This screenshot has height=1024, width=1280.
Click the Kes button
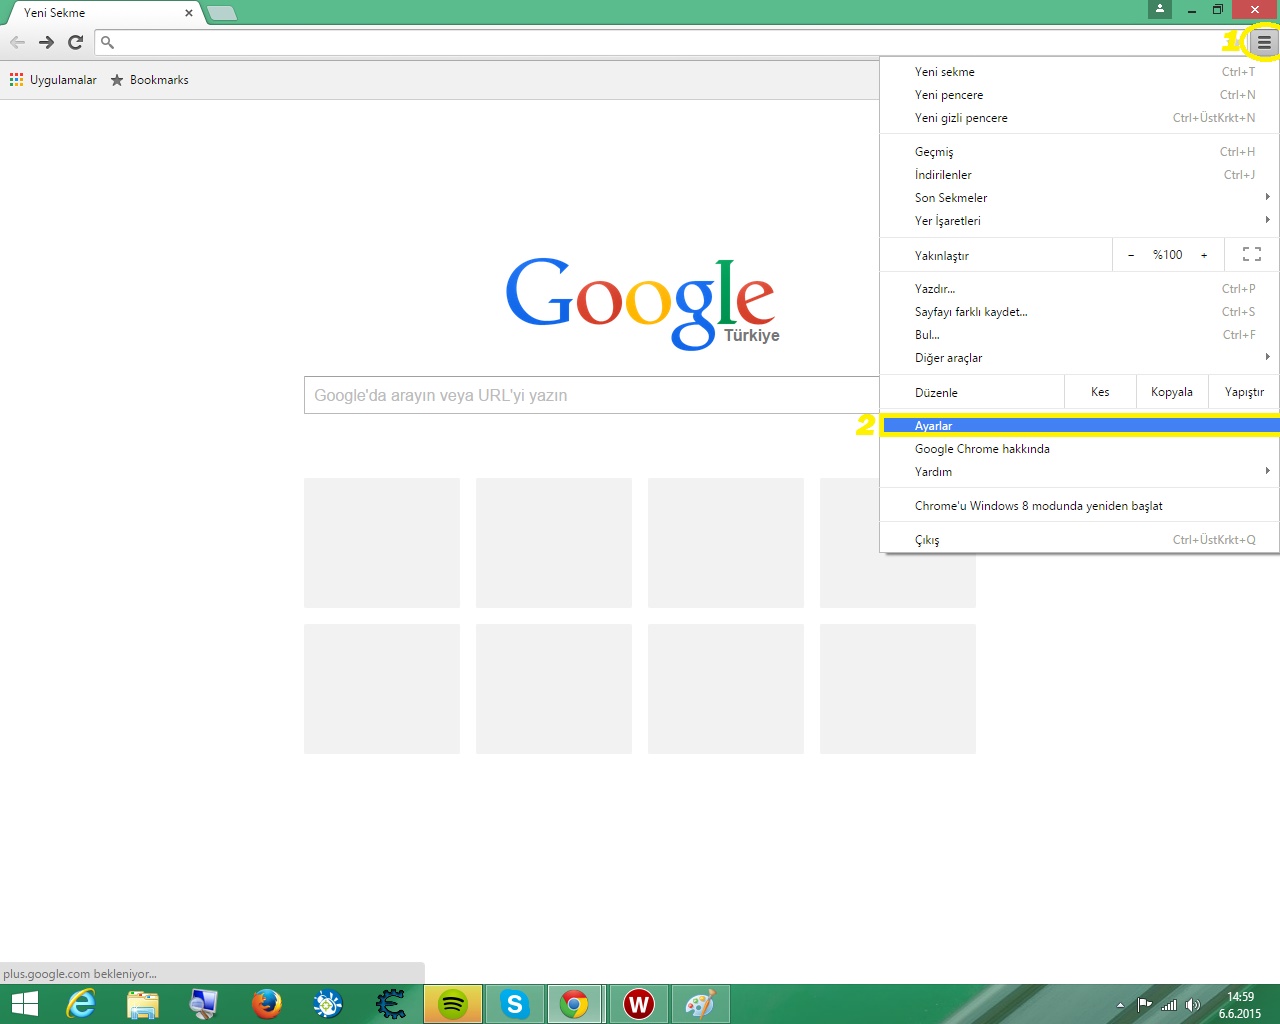[x=1100, y=392]
